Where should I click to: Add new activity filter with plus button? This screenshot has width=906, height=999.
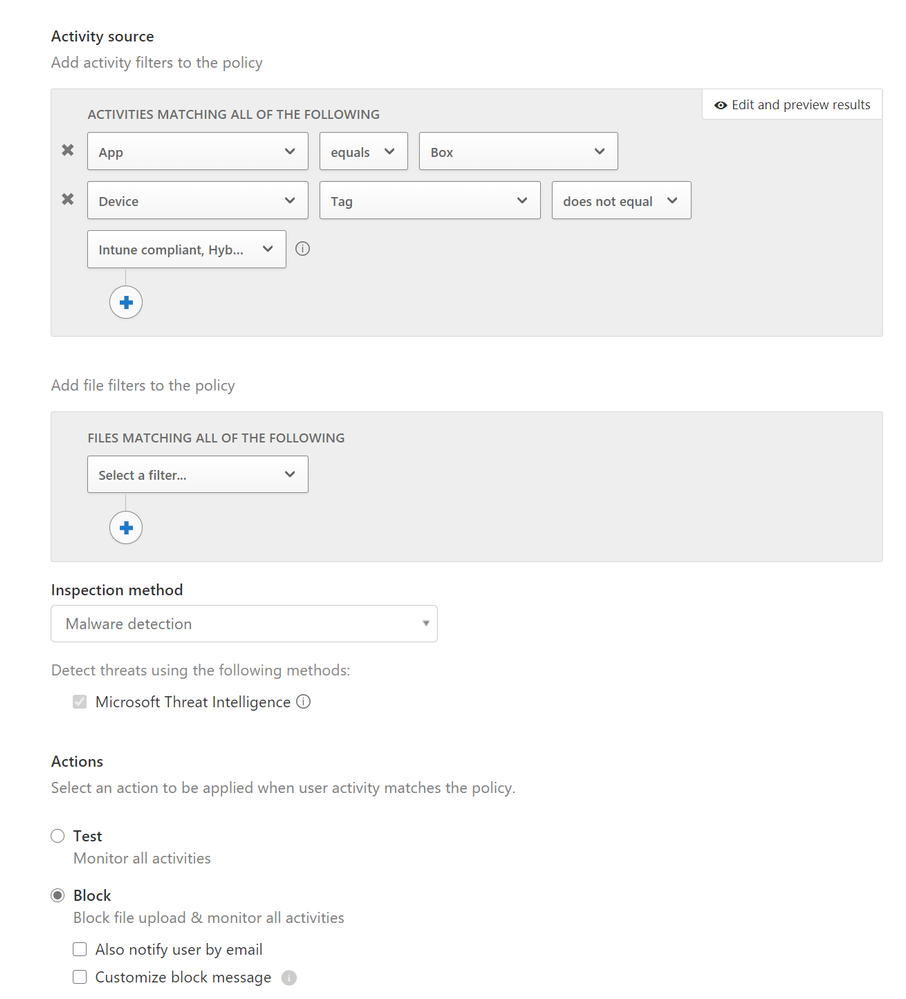(126, 302)
